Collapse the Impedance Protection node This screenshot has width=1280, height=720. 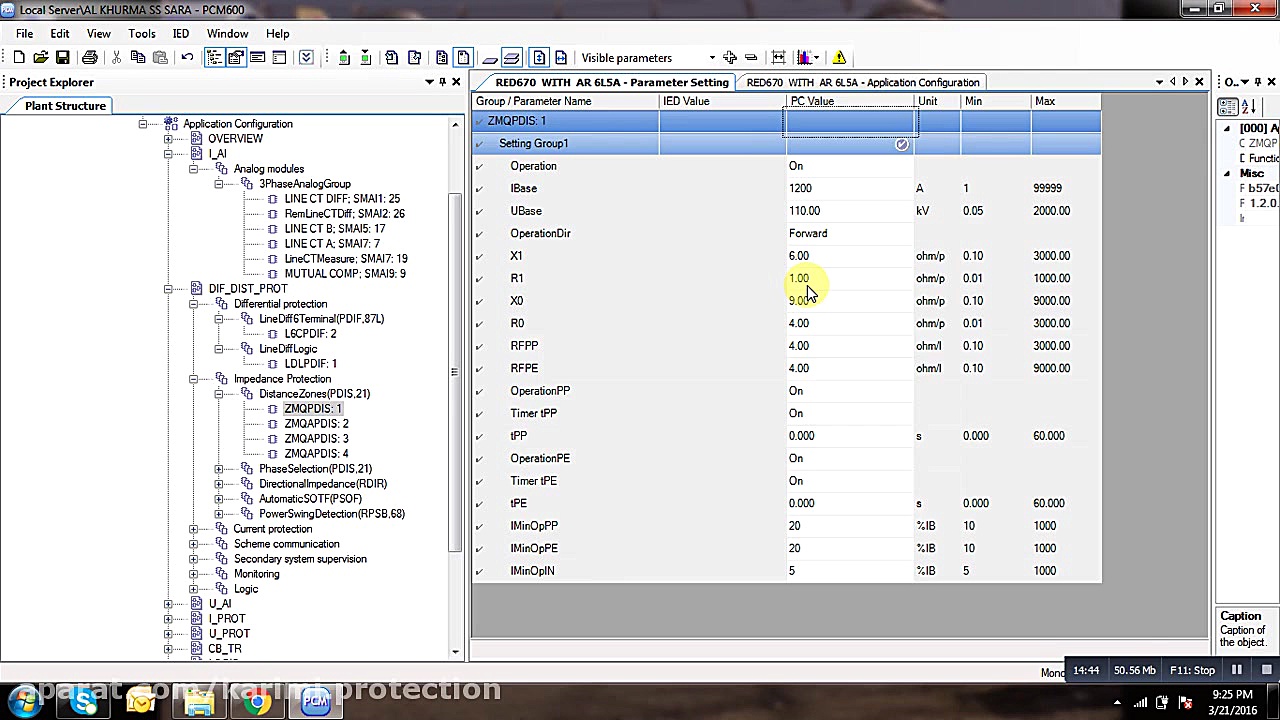coord(193,379)
